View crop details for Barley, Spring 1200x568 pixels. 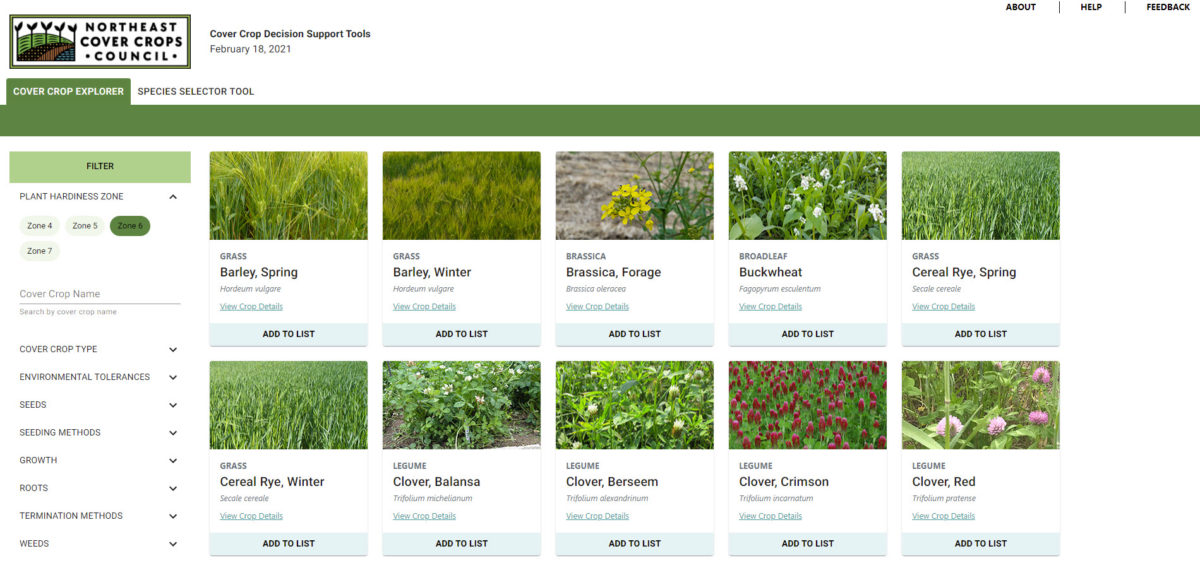pos(251,307)
